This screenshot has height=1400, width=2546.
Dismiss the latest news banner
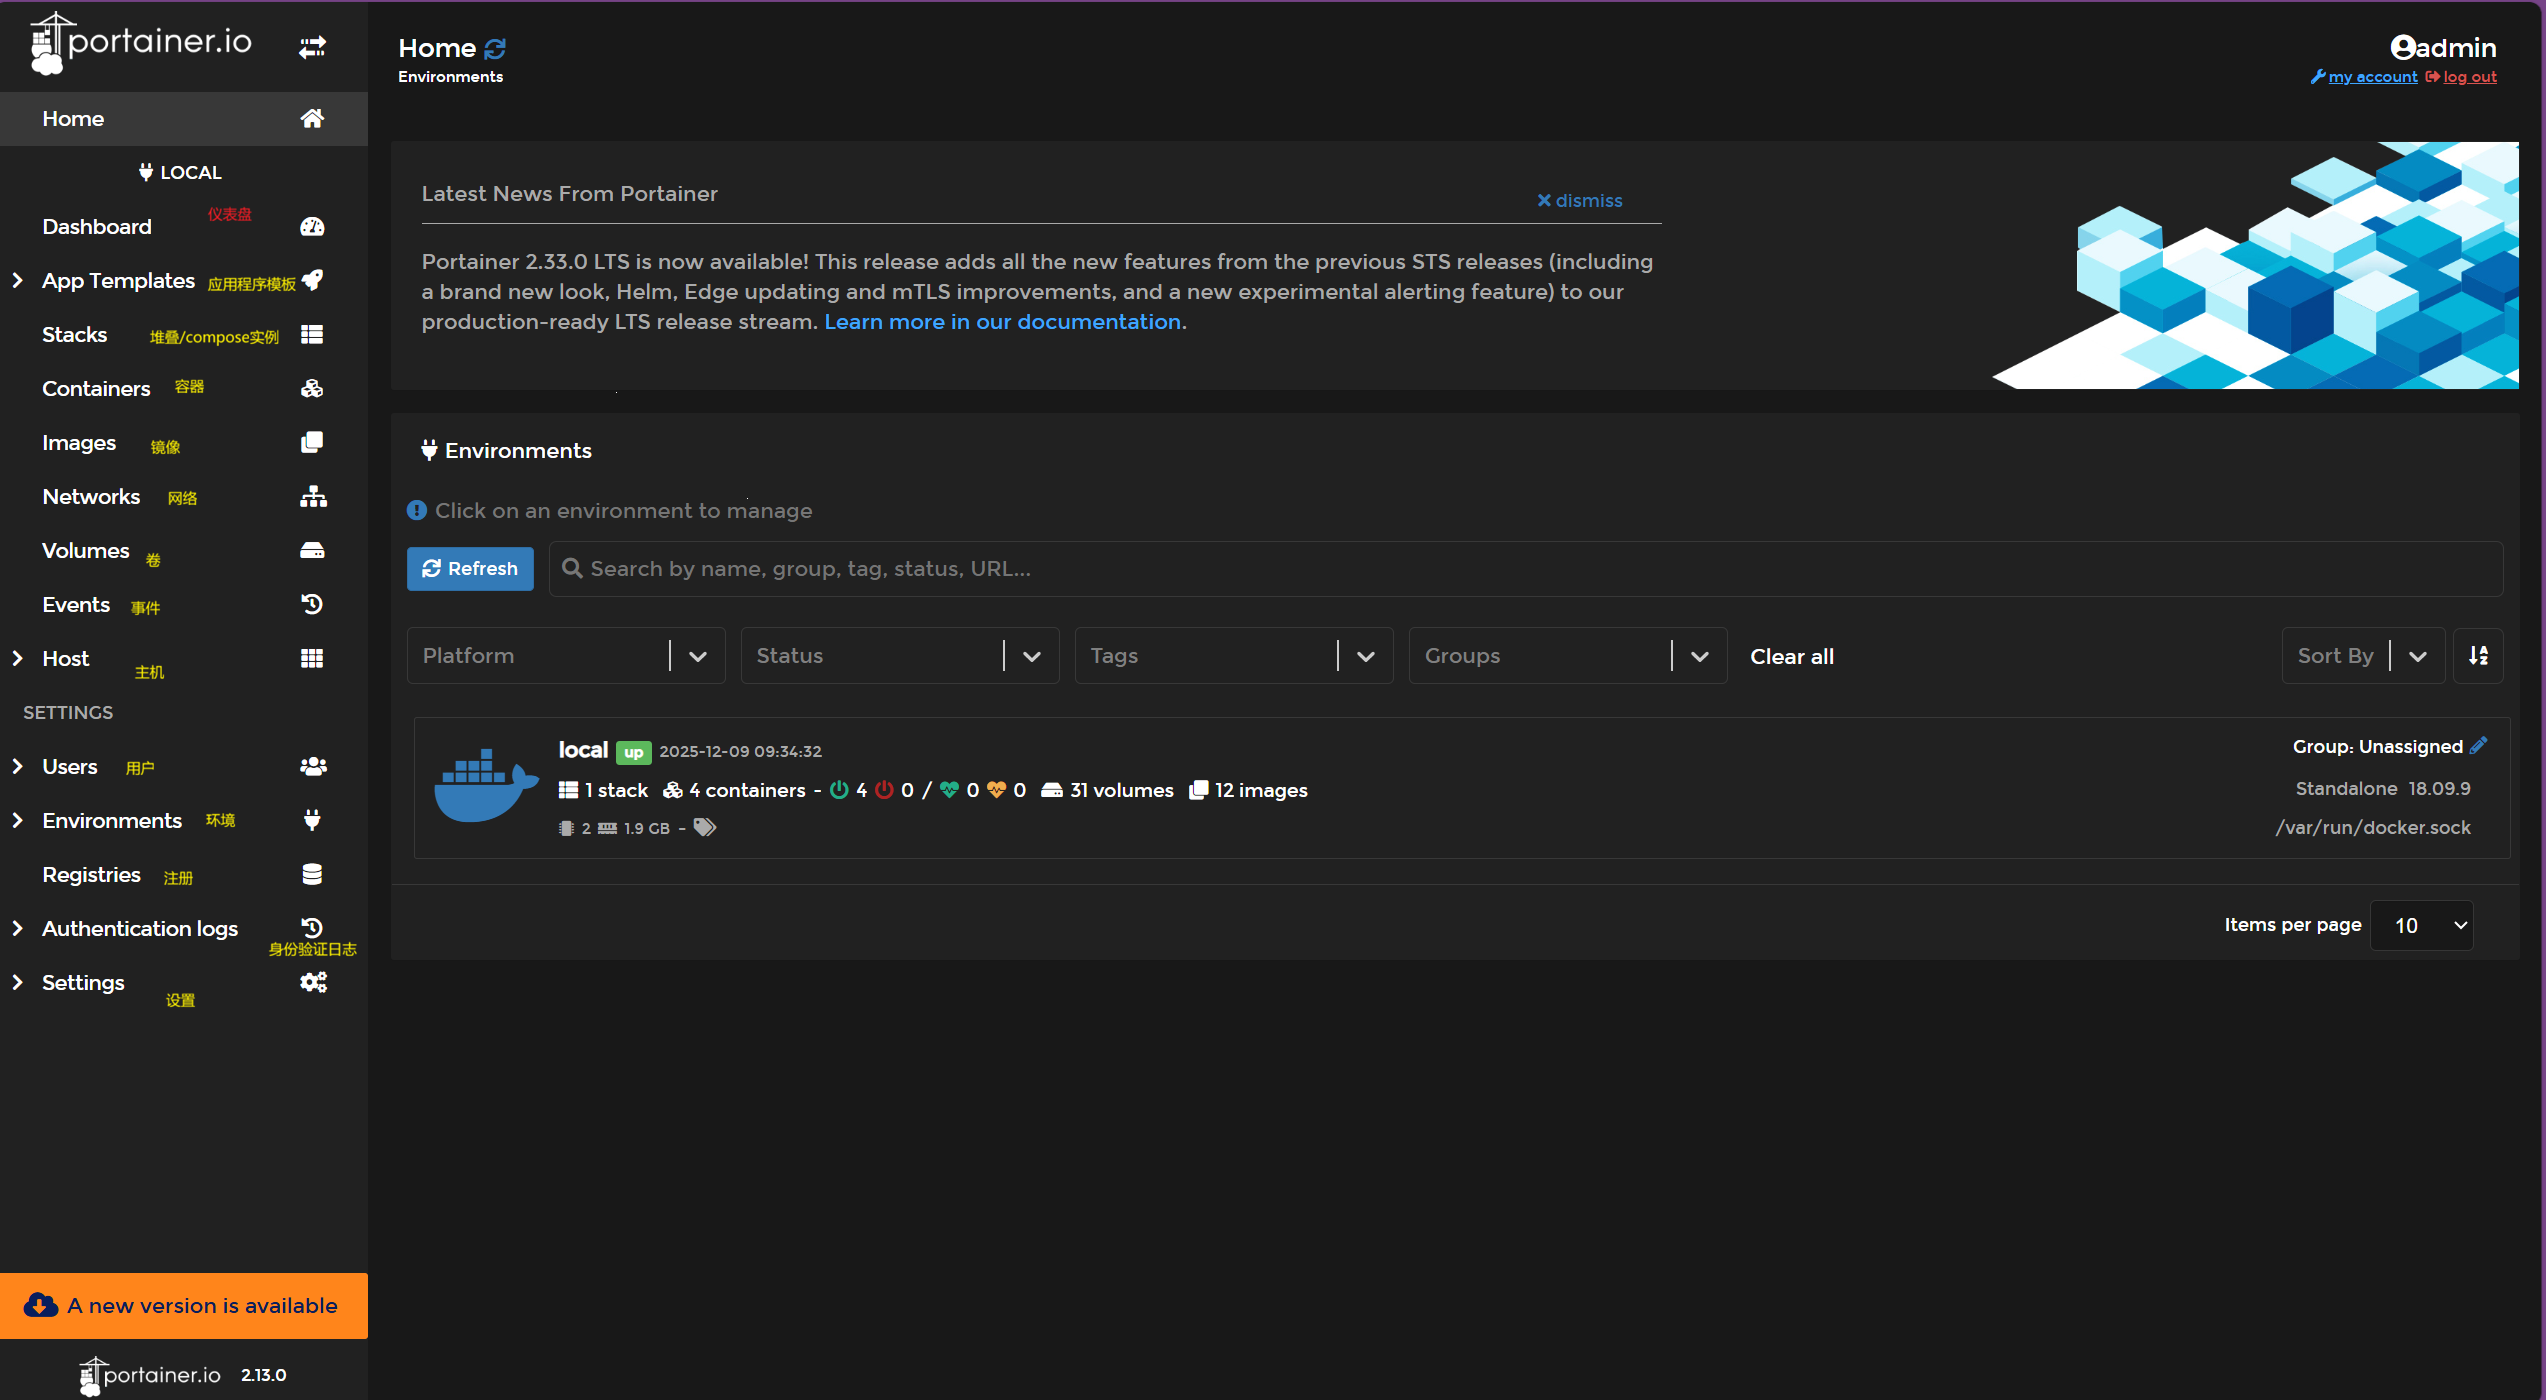click(1579, 201)
